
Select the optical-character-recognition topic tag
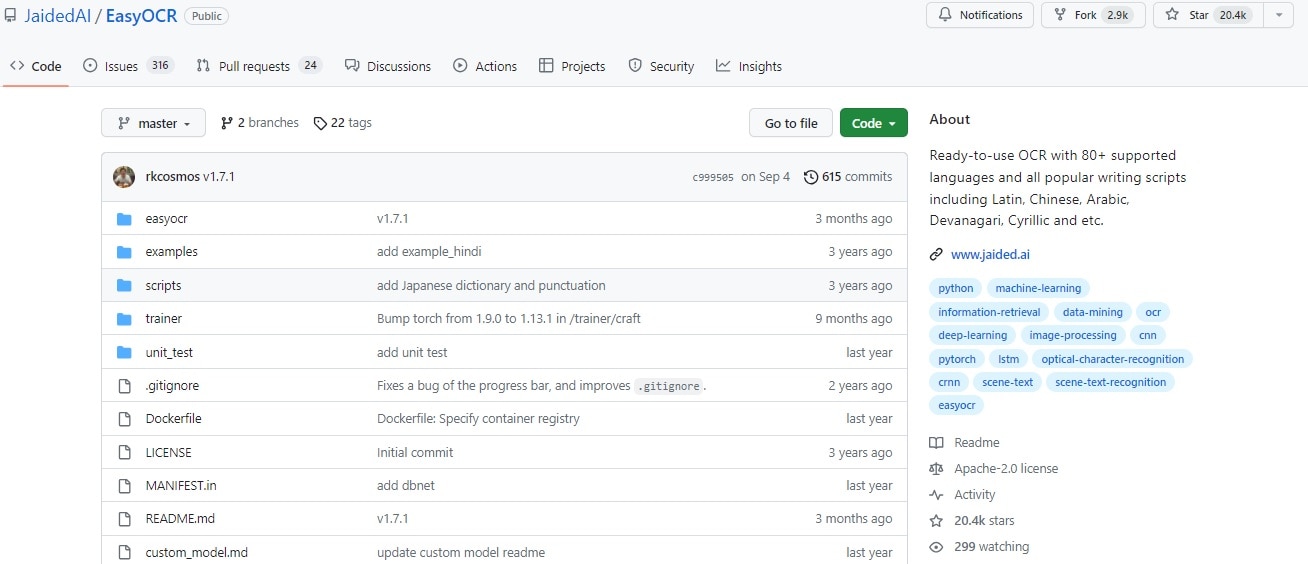[1112, 359]
